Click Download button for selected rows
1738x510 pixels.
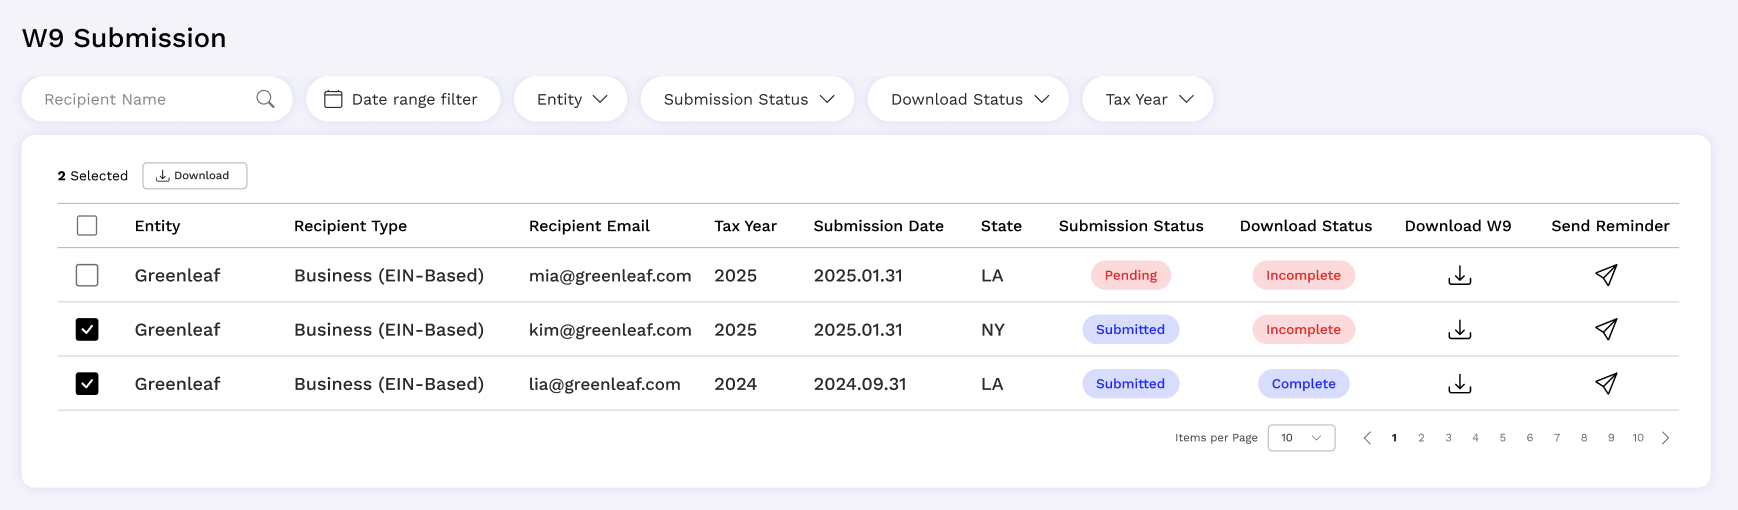pos(194,175)
